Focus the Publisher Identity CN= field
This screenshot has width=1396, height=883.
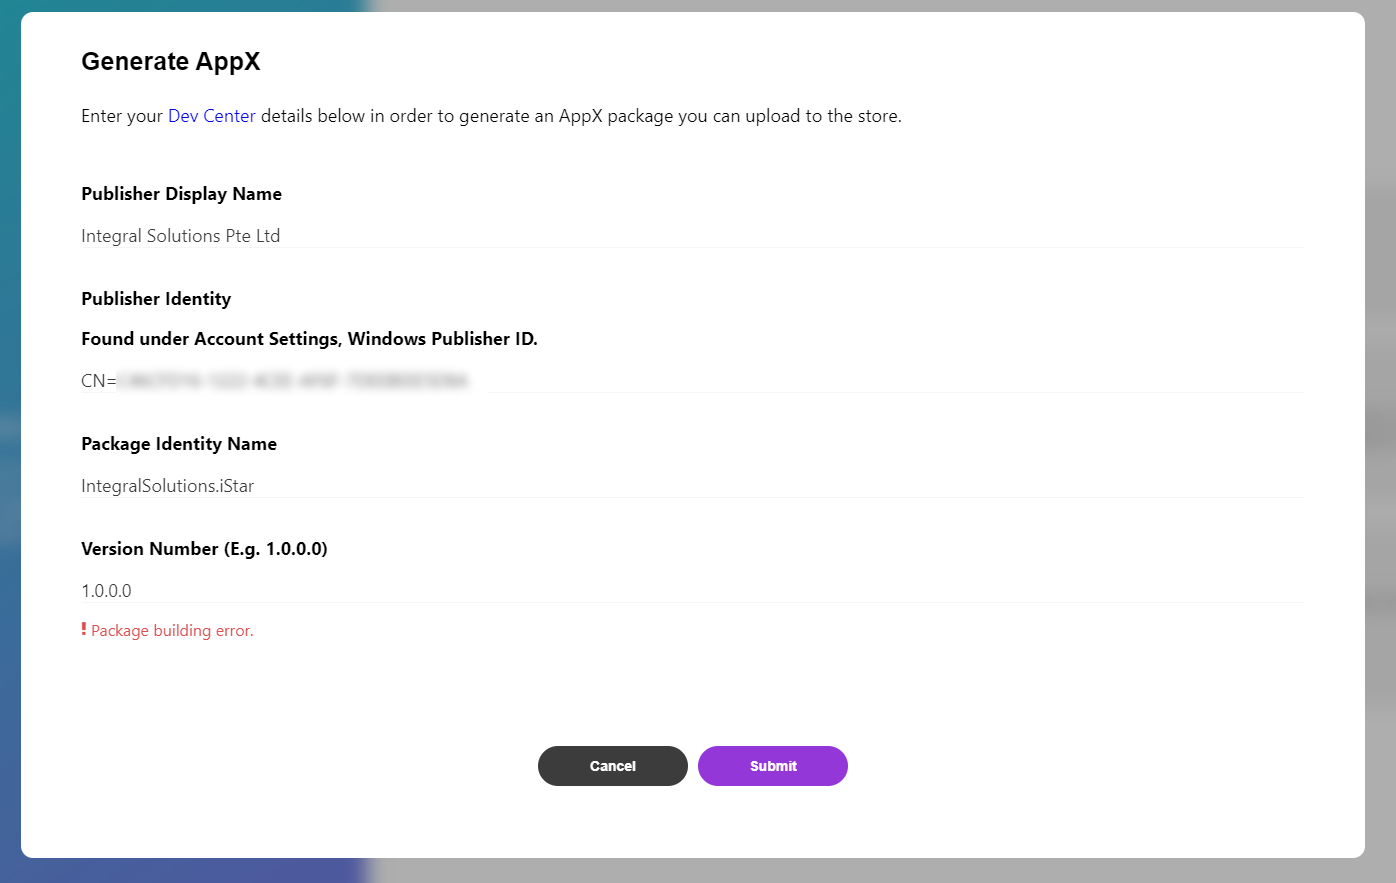[x=692, y=381]
